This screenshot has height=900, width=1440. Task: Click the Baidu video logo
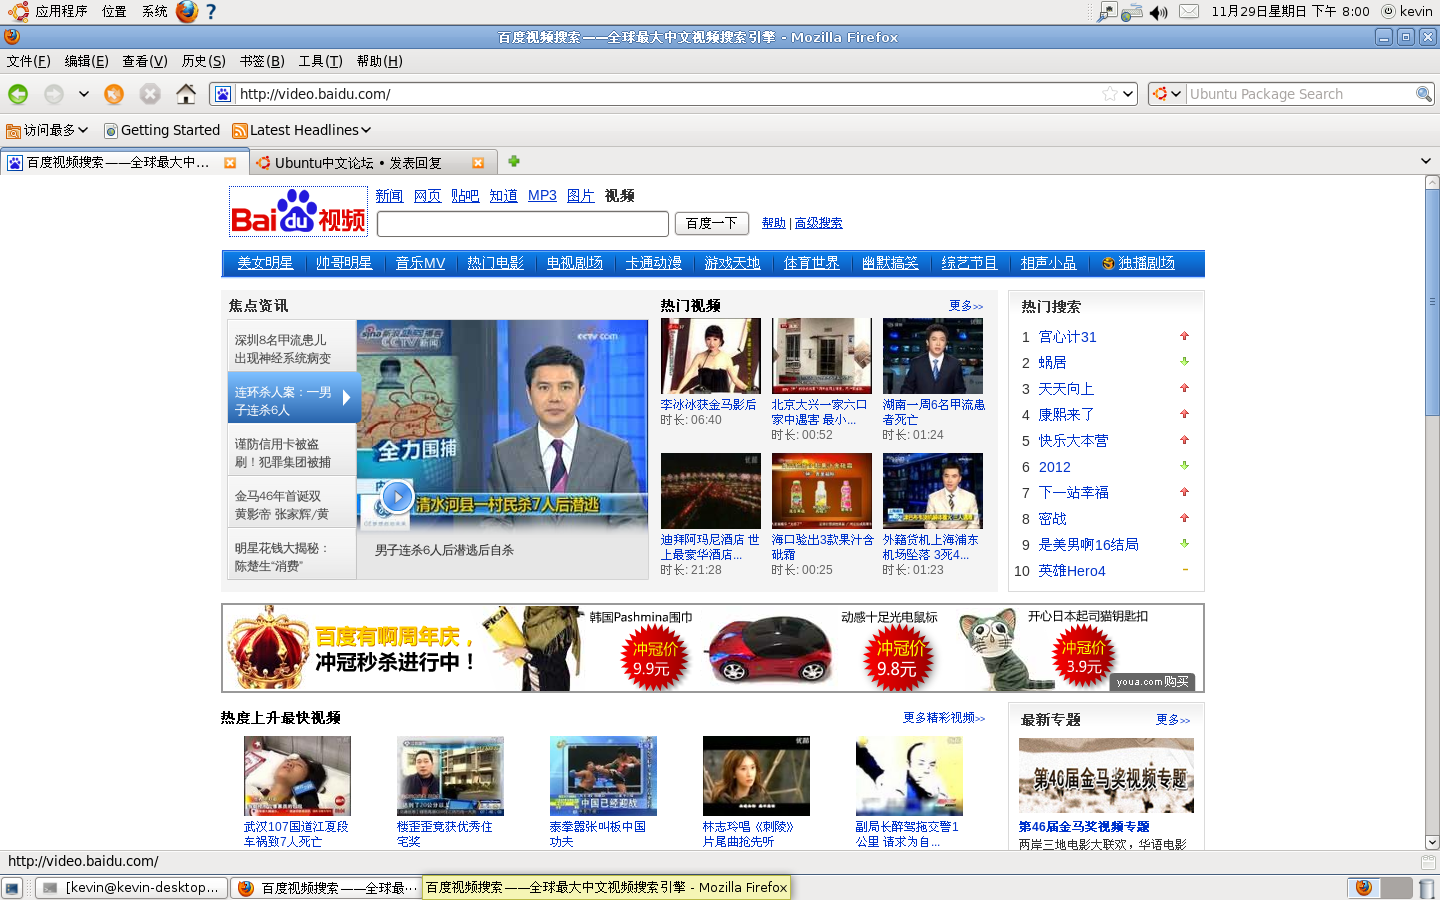[x=298, y=211]
